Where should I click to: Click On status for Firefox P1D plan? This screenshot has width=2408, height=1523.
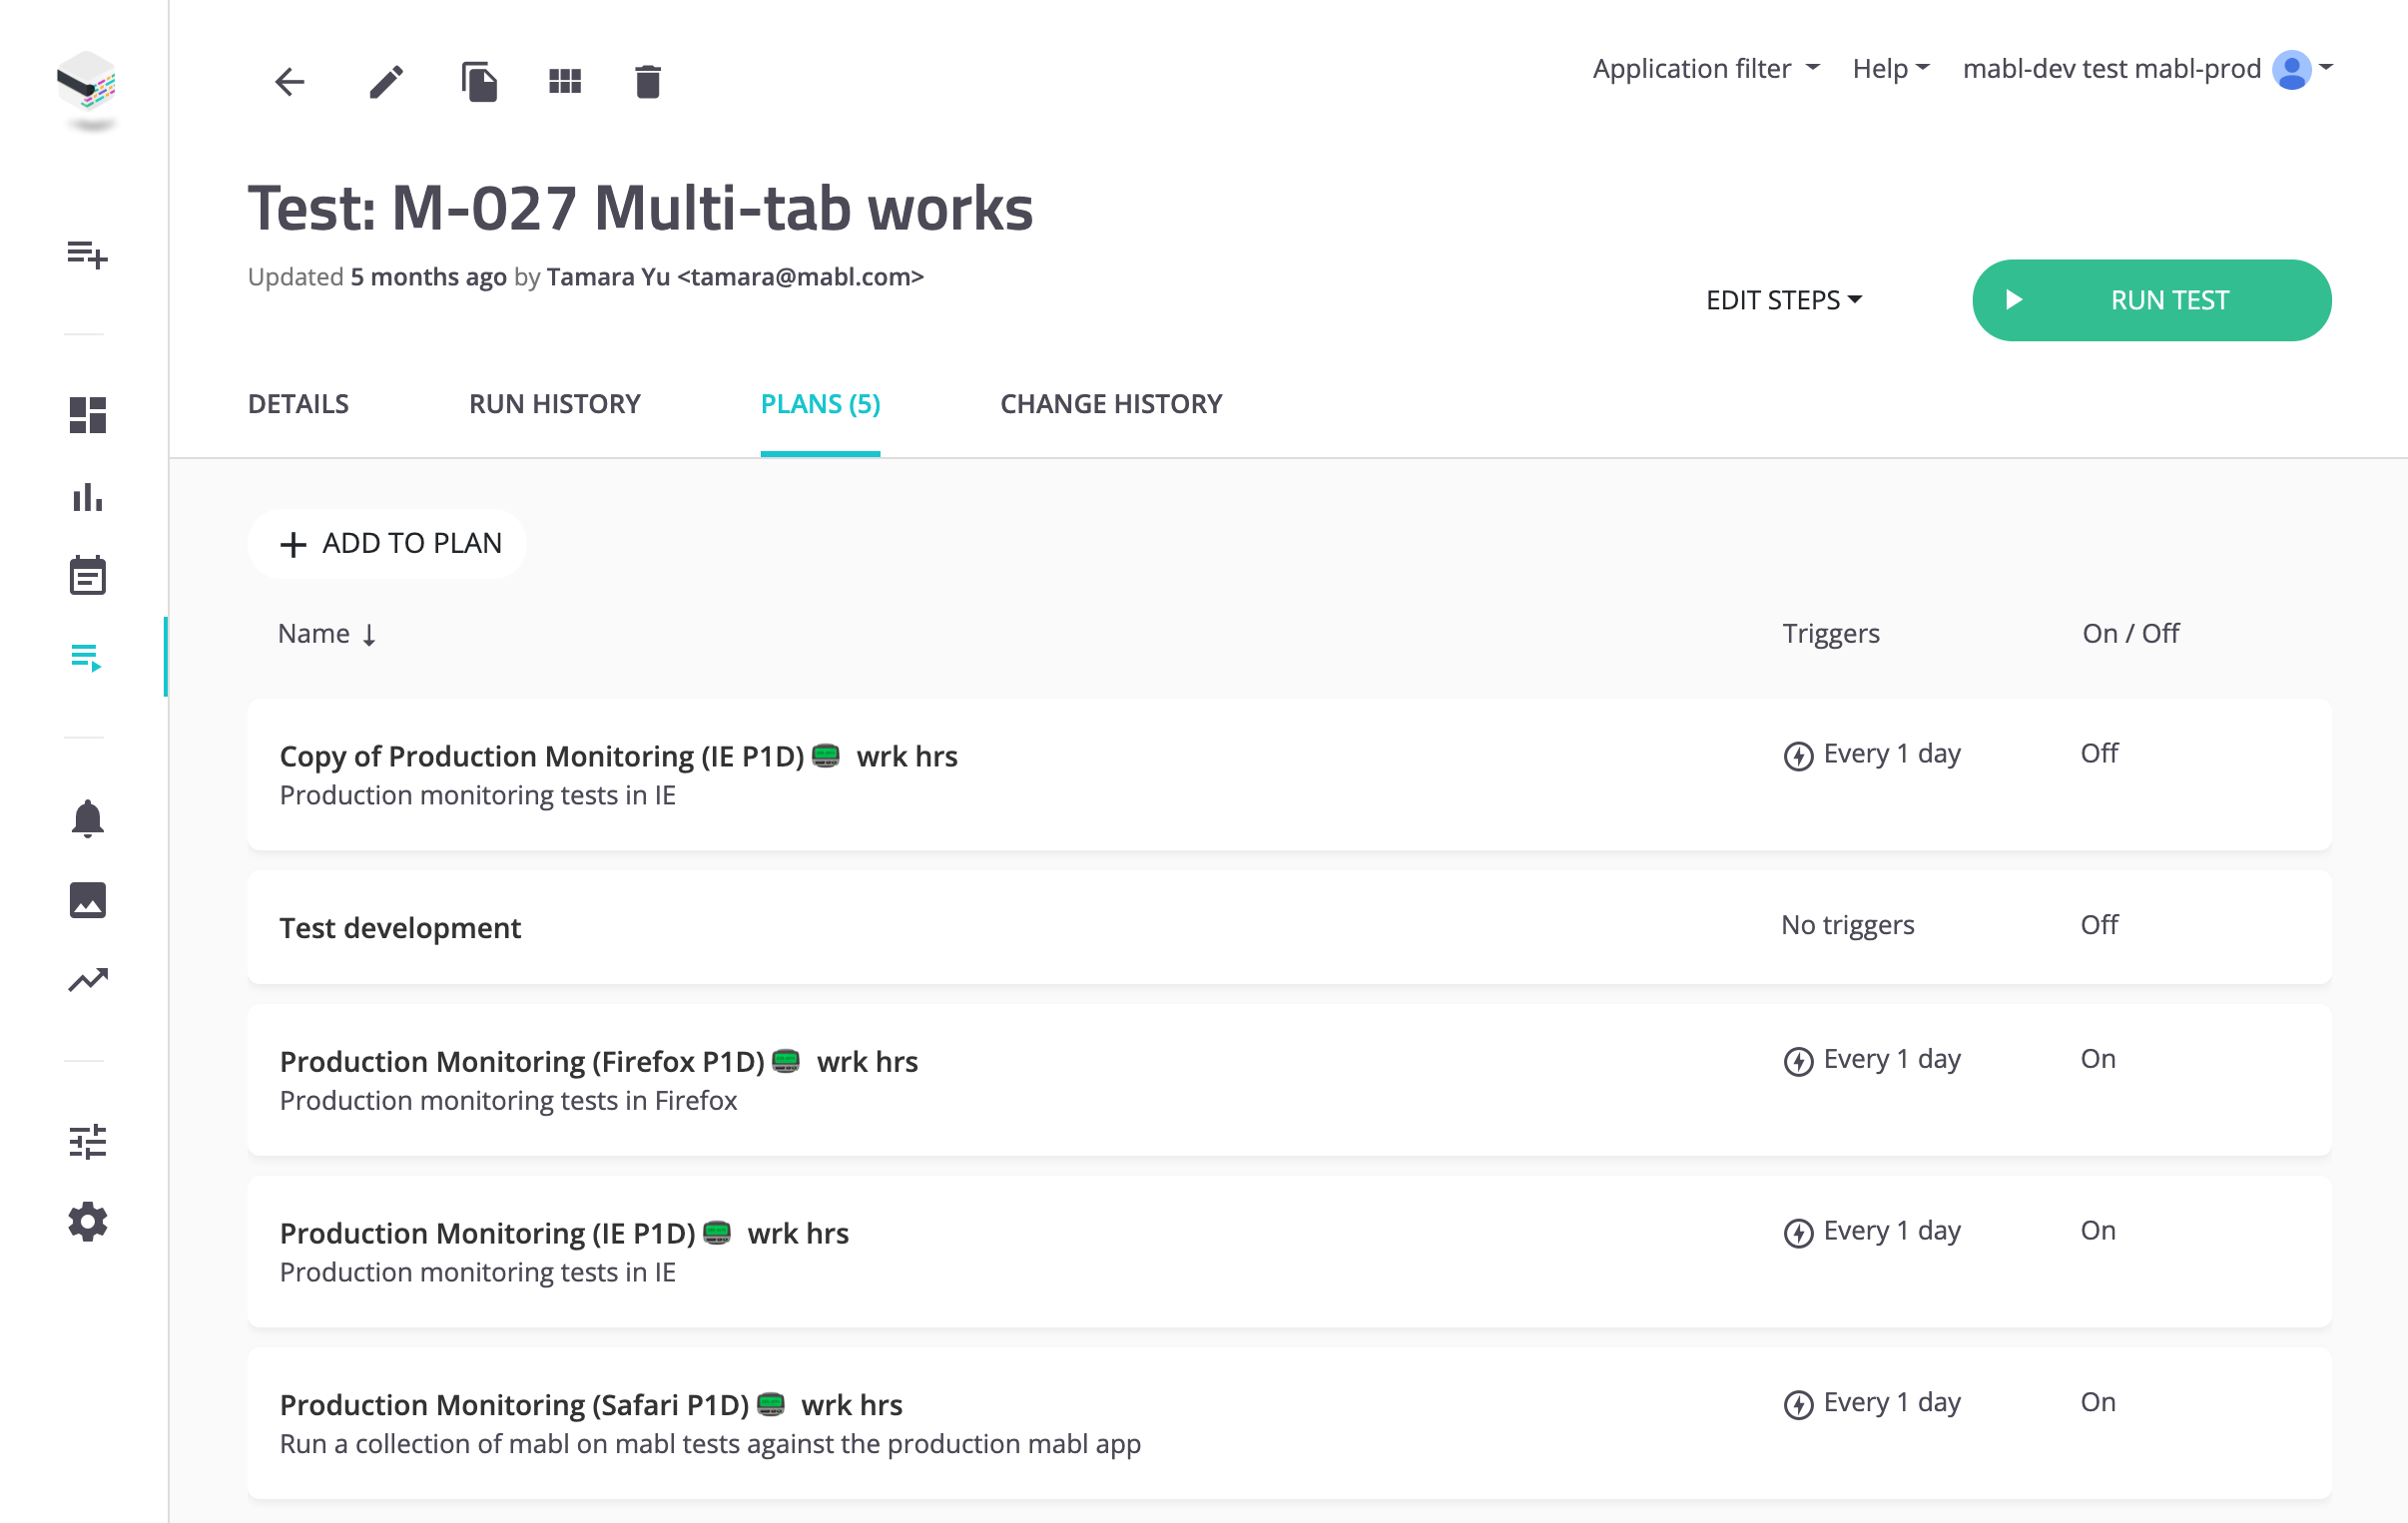click(2097, 1059)
